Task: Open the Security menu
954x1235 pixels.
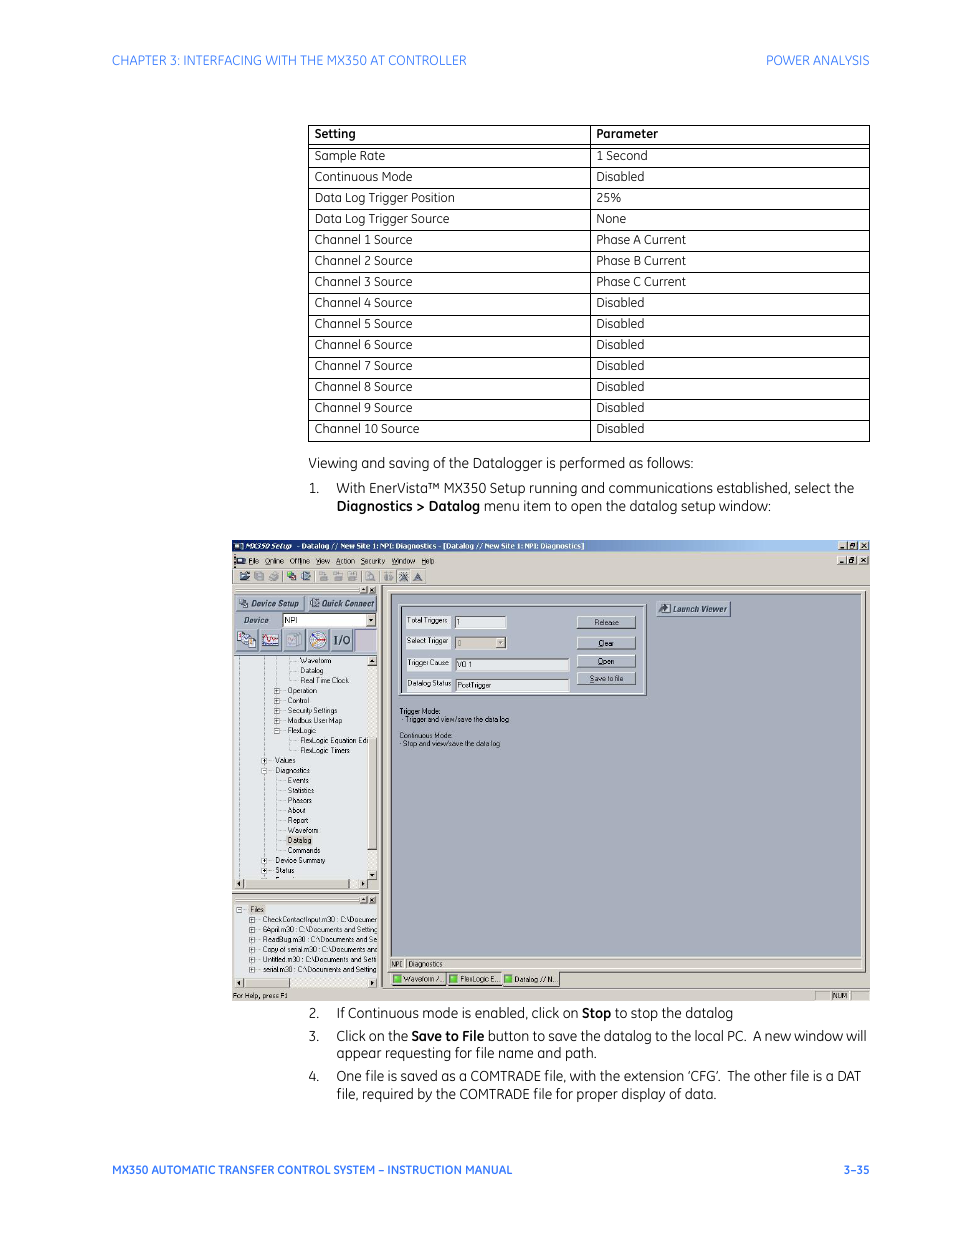Action: coord(373,561)
